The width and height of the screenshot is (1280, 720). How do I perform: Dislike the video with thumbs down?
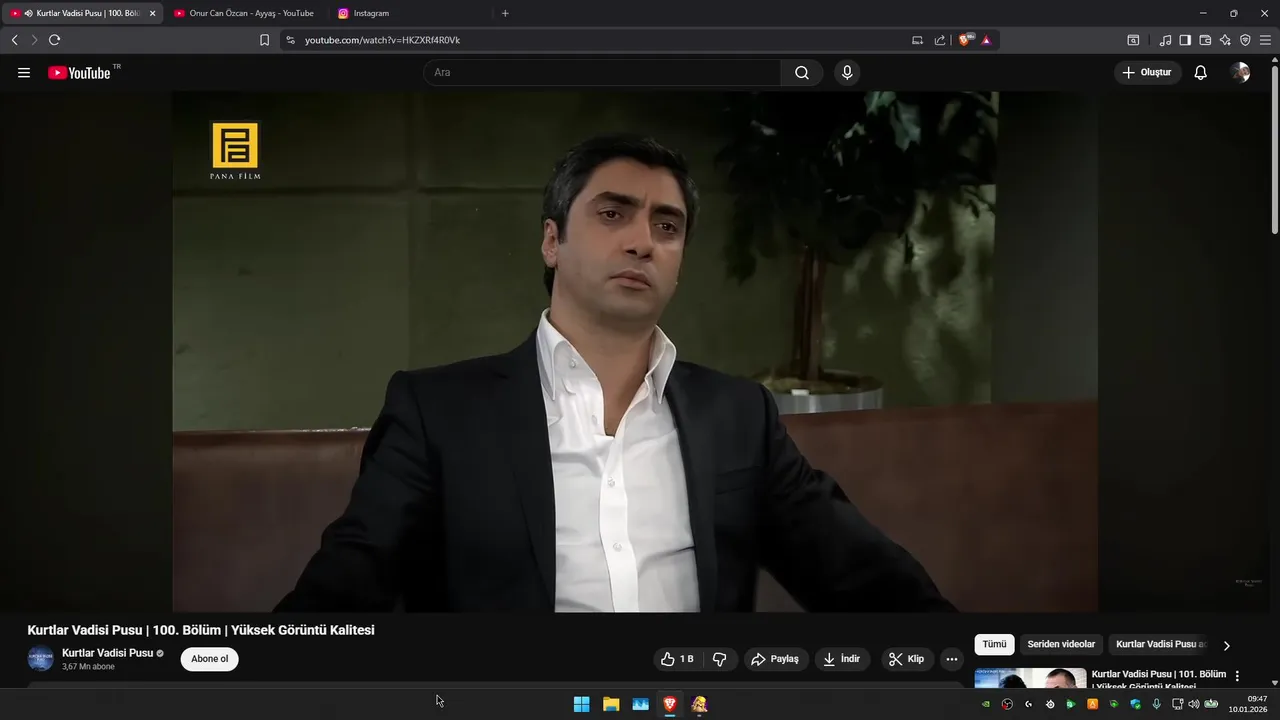coord(720,659)
